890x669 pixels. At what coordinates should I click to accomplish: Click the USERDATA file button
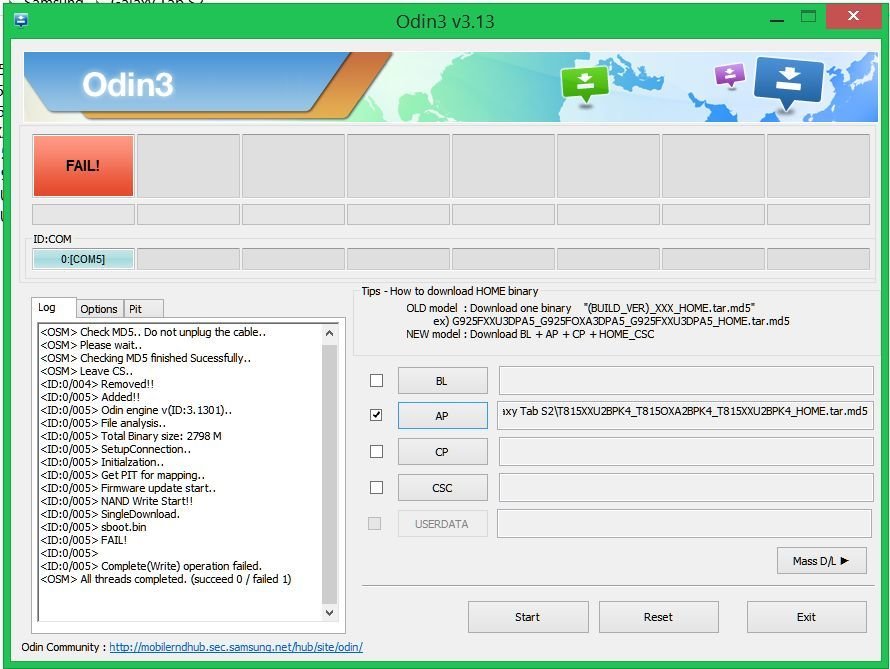[x=442, y=524]
